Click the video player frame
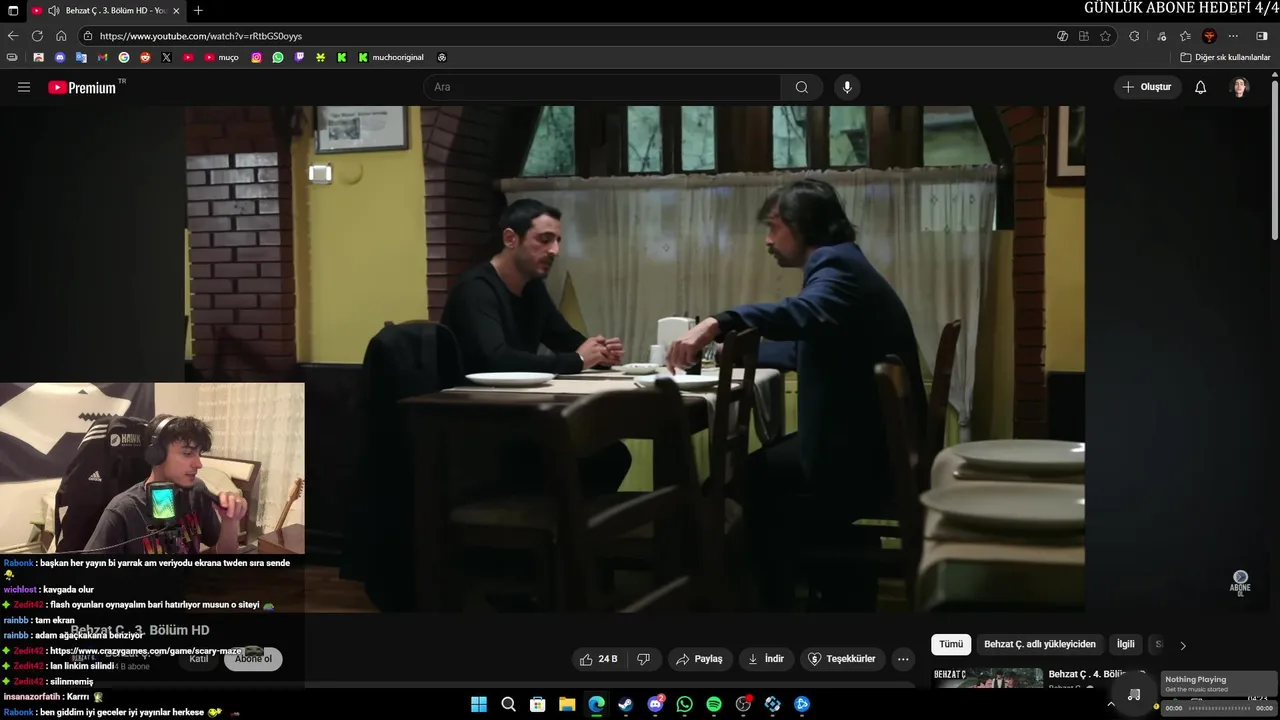 634,358
